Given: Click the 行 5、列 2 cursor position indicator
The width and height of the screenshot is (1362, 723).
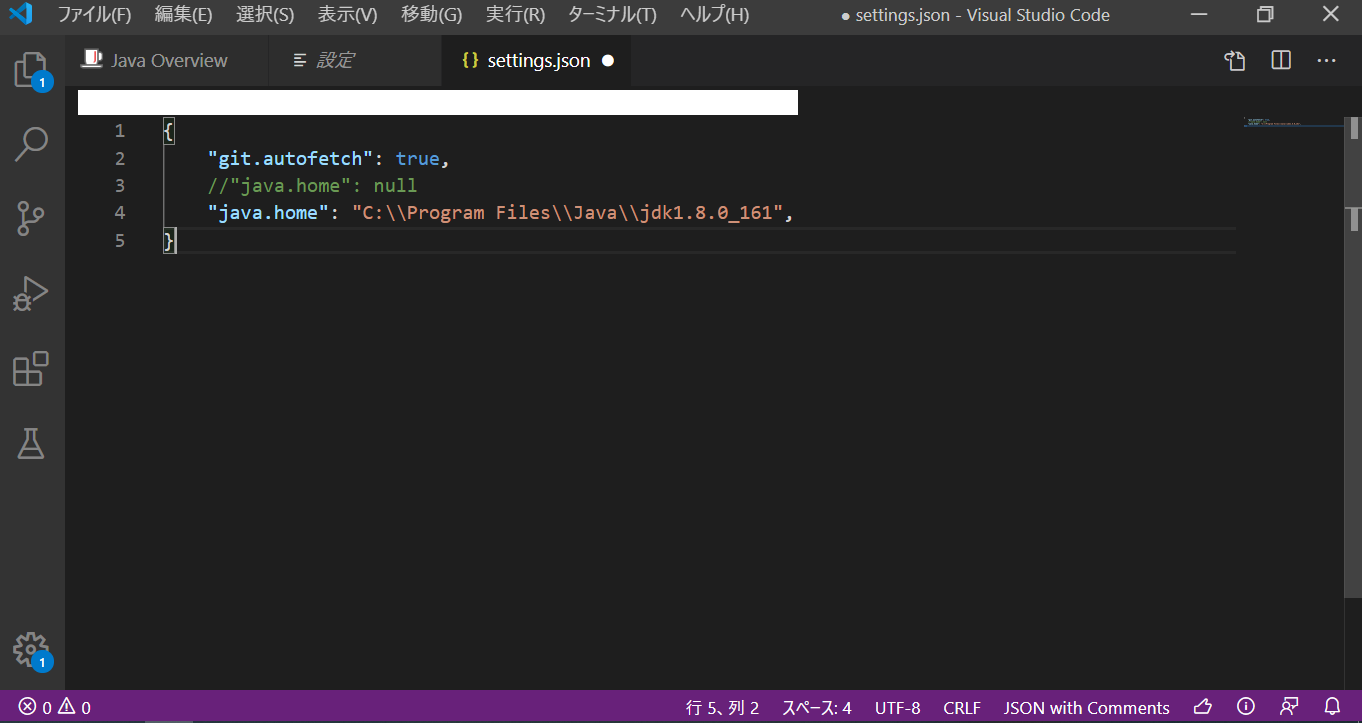Looking at the screenshot, I should pos(723,708).
